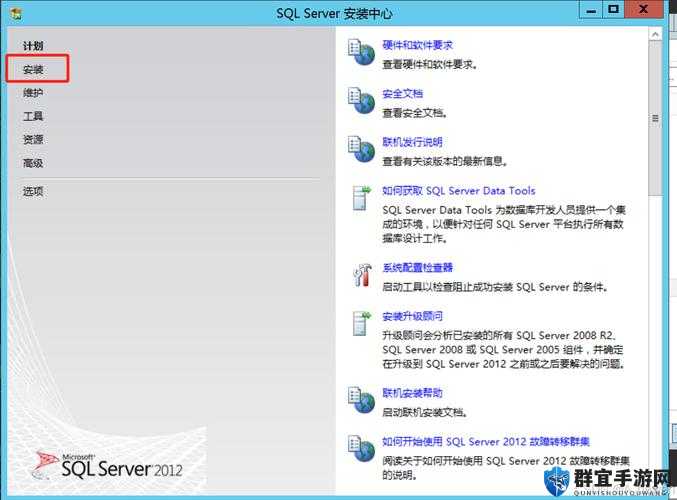The width and height of the screenshot is (677, 500).
Task: Select 计划 in the left navigation
Action: coord(33,46)
